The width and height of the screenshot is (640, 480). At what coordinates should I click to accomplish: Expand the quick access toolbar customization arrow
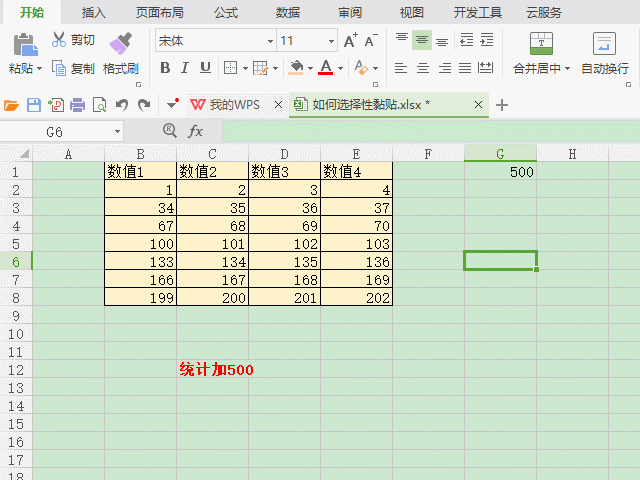[173, 104]
